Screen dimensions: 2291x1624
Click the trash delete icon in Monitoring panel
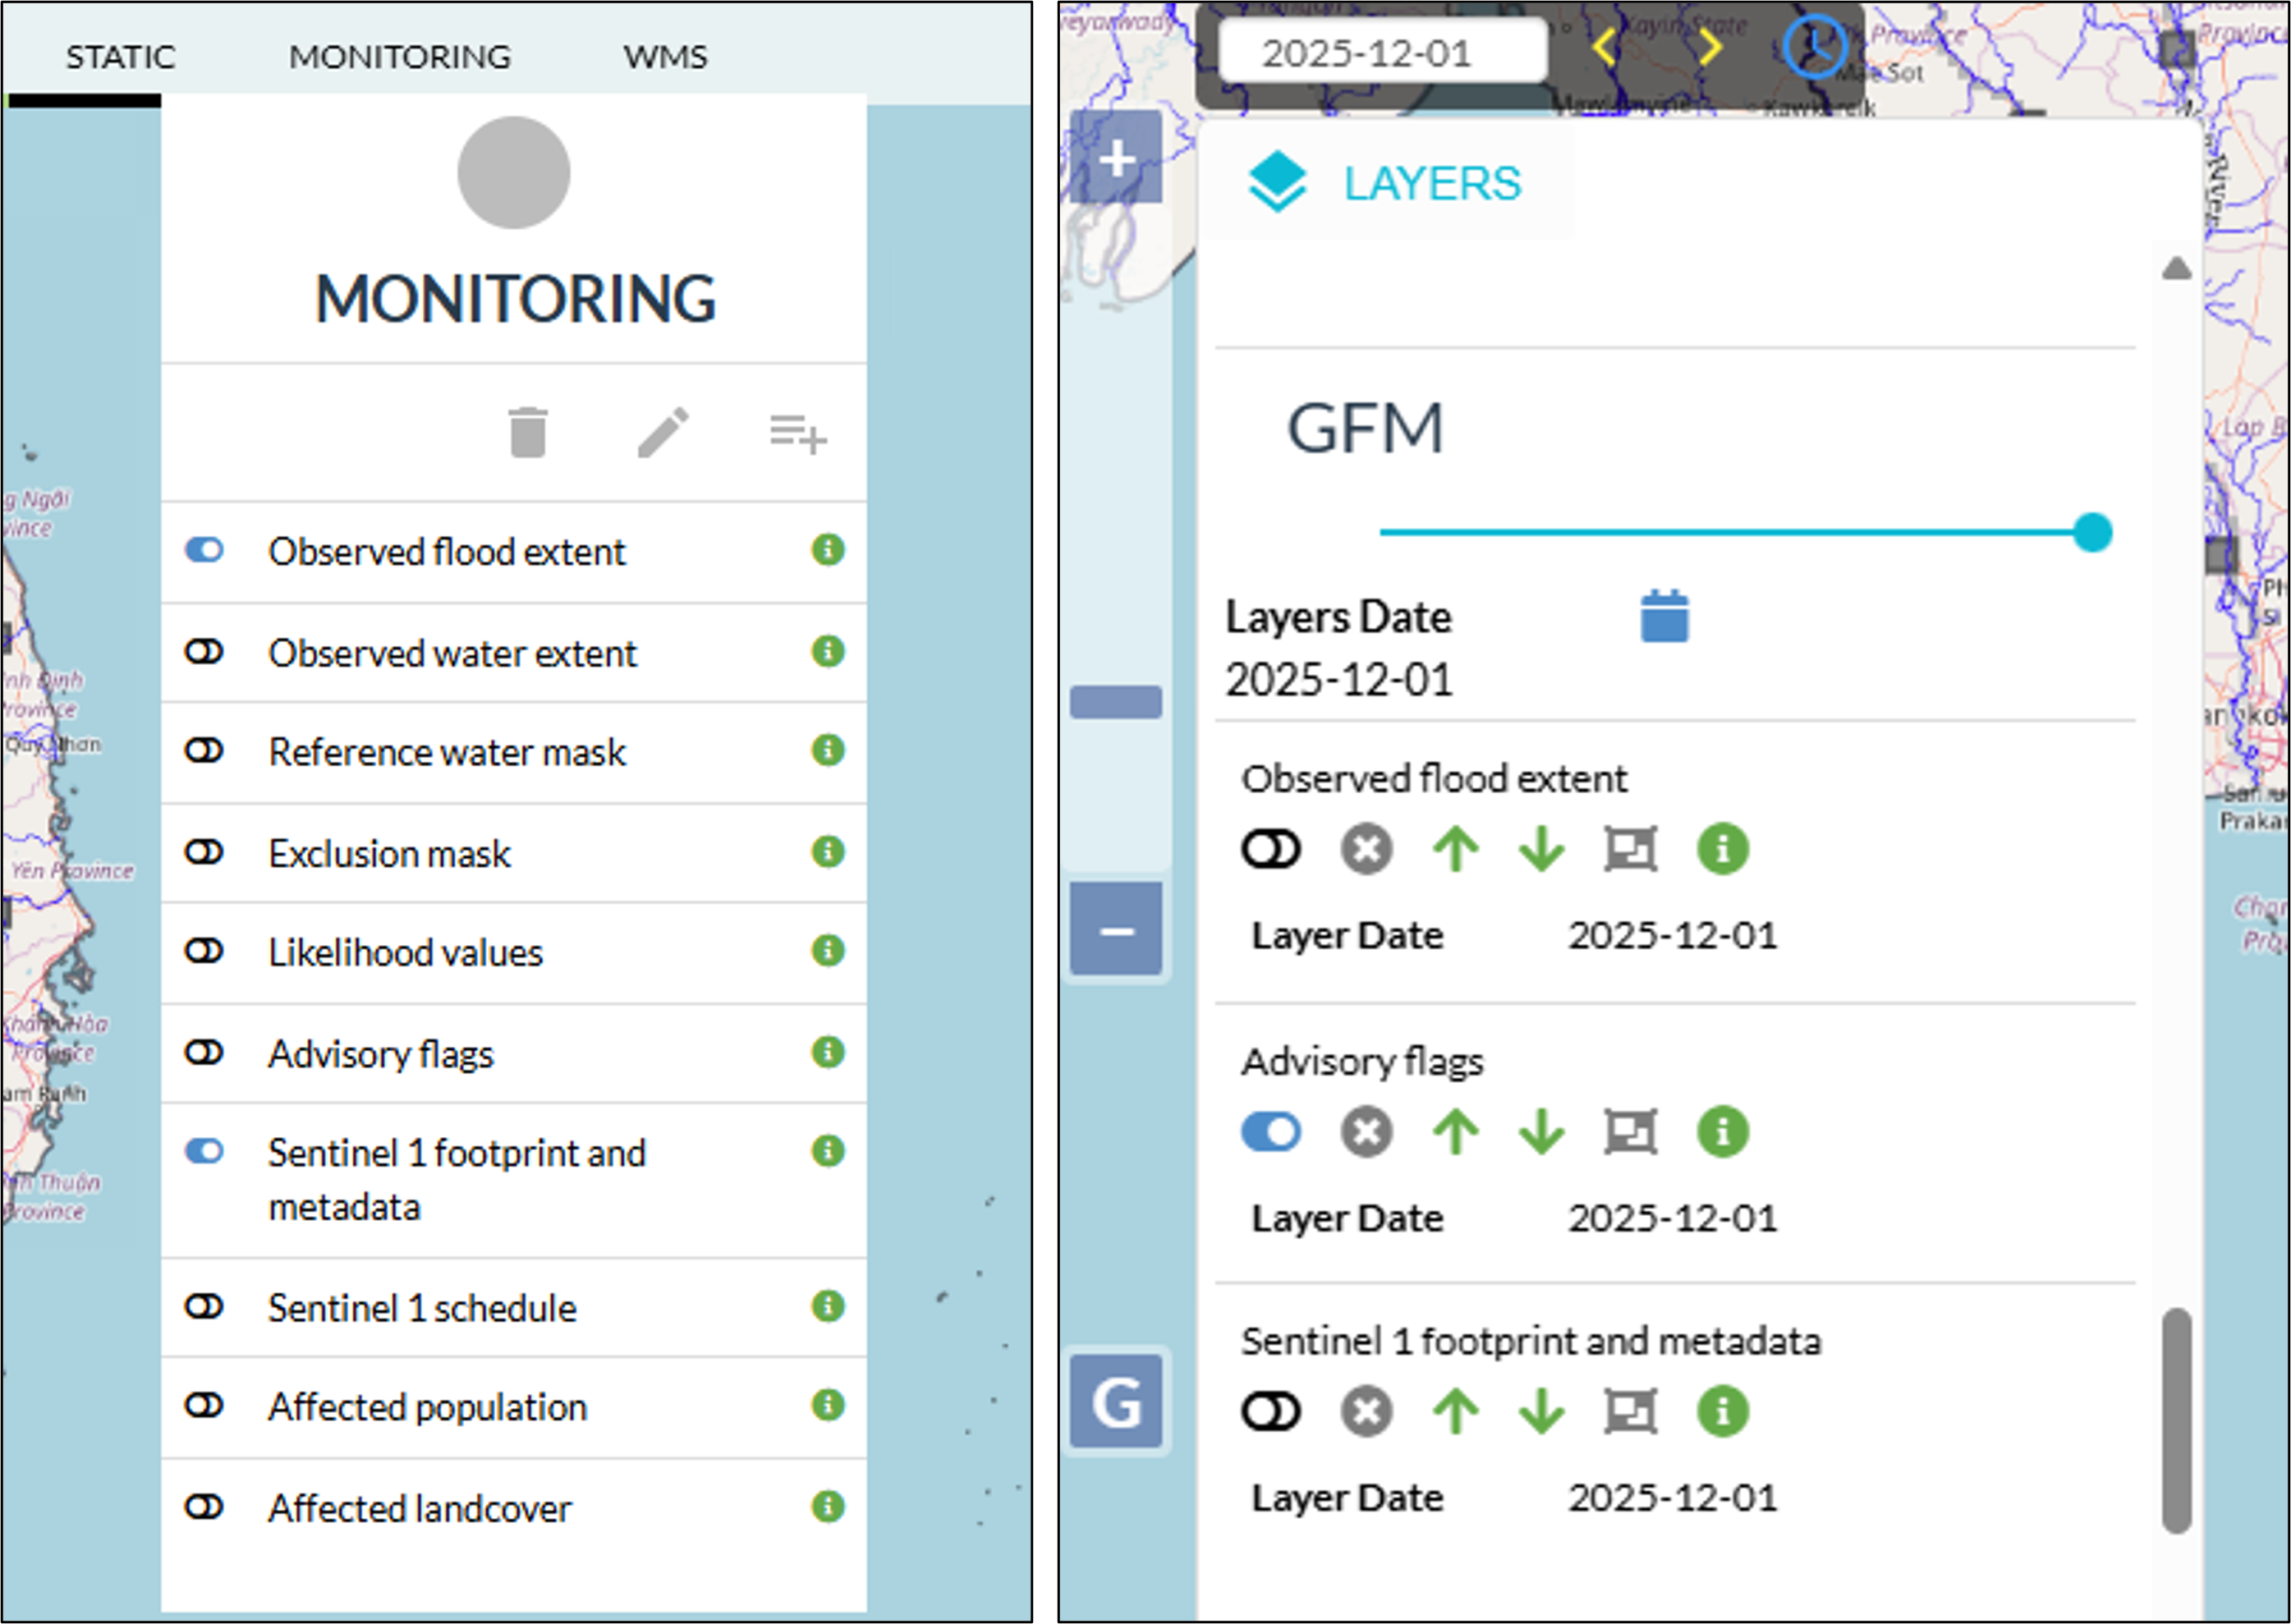point(528,432)
